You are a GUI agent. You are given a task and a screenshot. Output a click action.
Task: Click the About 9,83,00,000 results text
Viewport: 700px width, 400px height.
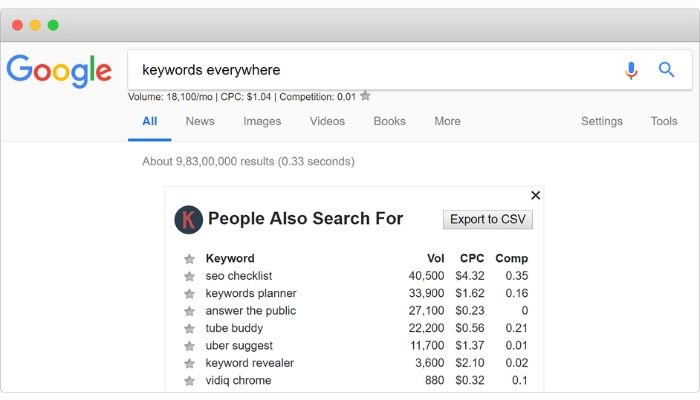pyautogui.click(x=248, y=162)
